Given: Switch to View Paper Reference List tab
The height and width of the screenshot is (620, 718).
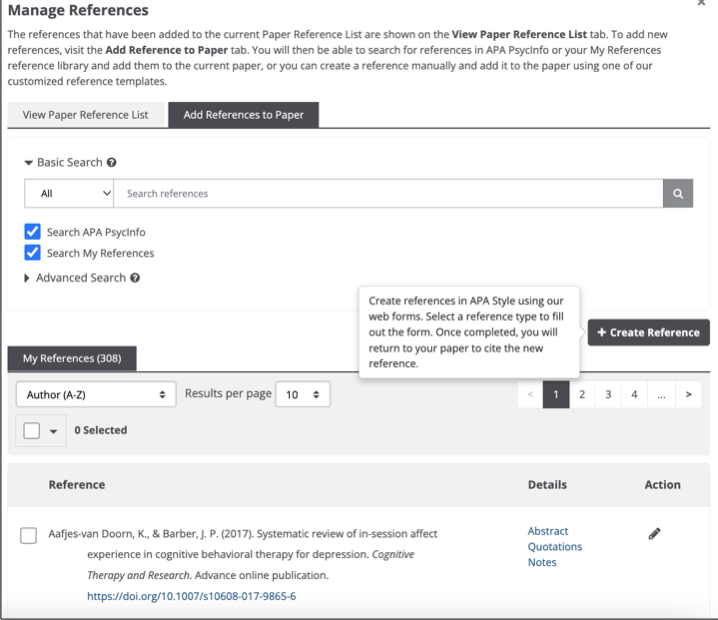Looking at the screenshot, I should (86, 115).
